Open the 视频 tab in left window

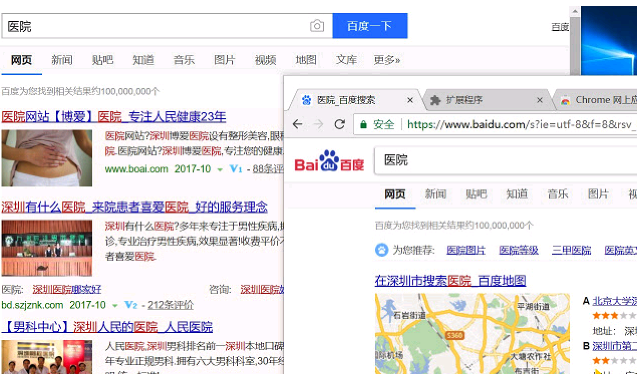pos(265,60)
